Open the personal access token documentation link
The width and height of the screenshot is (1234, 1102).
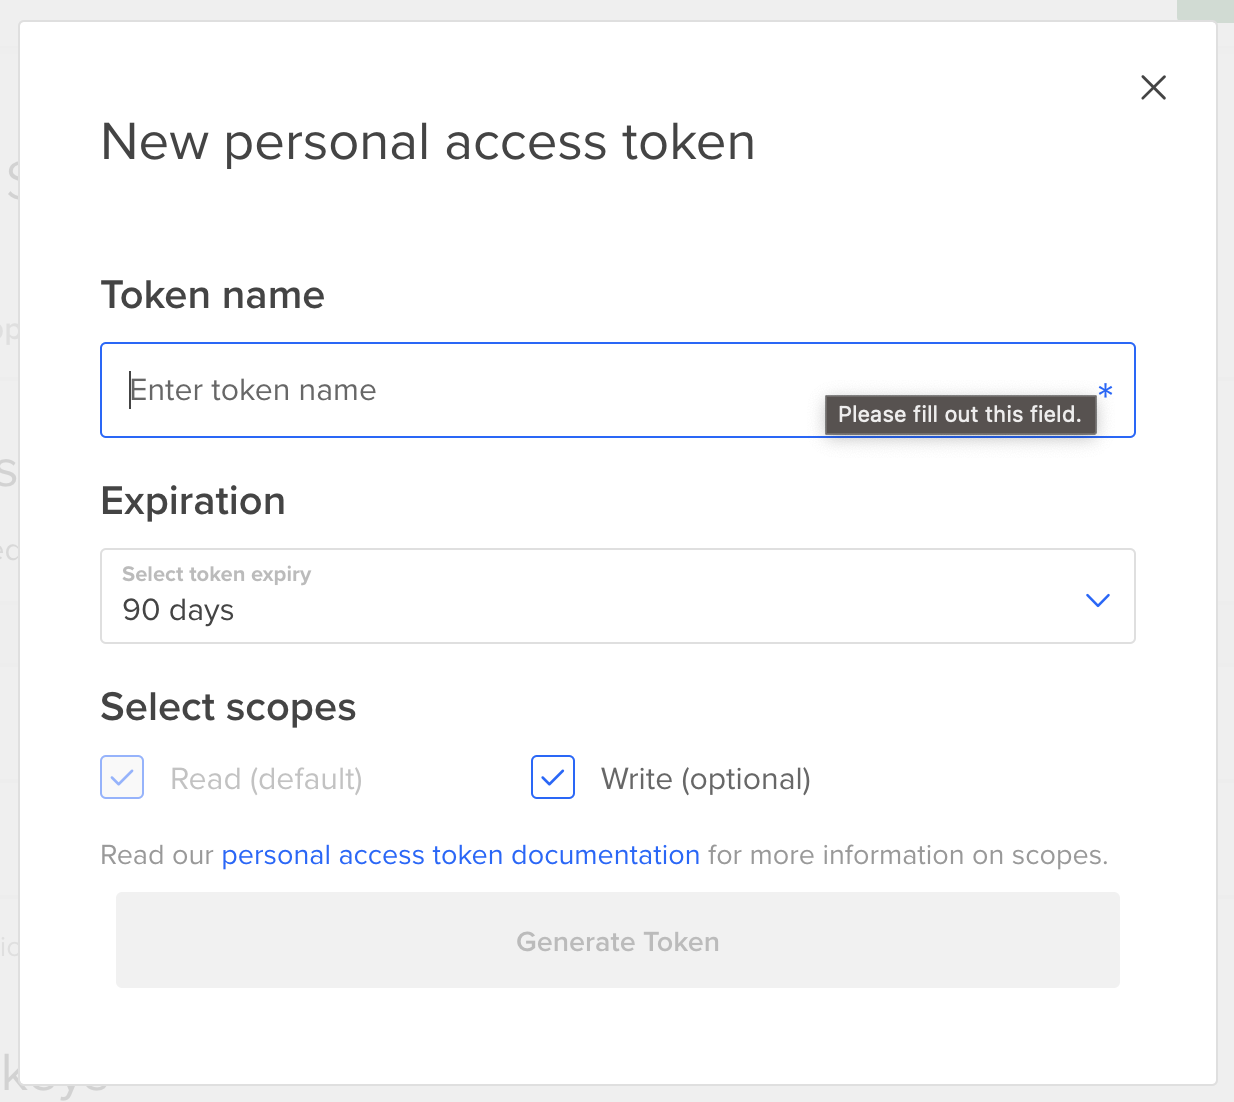(459, 855)
